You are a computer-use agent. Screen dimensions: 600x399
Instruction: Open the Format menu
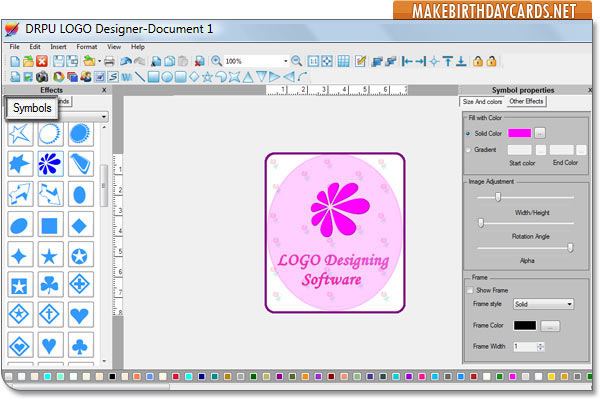tap(86, 47)
